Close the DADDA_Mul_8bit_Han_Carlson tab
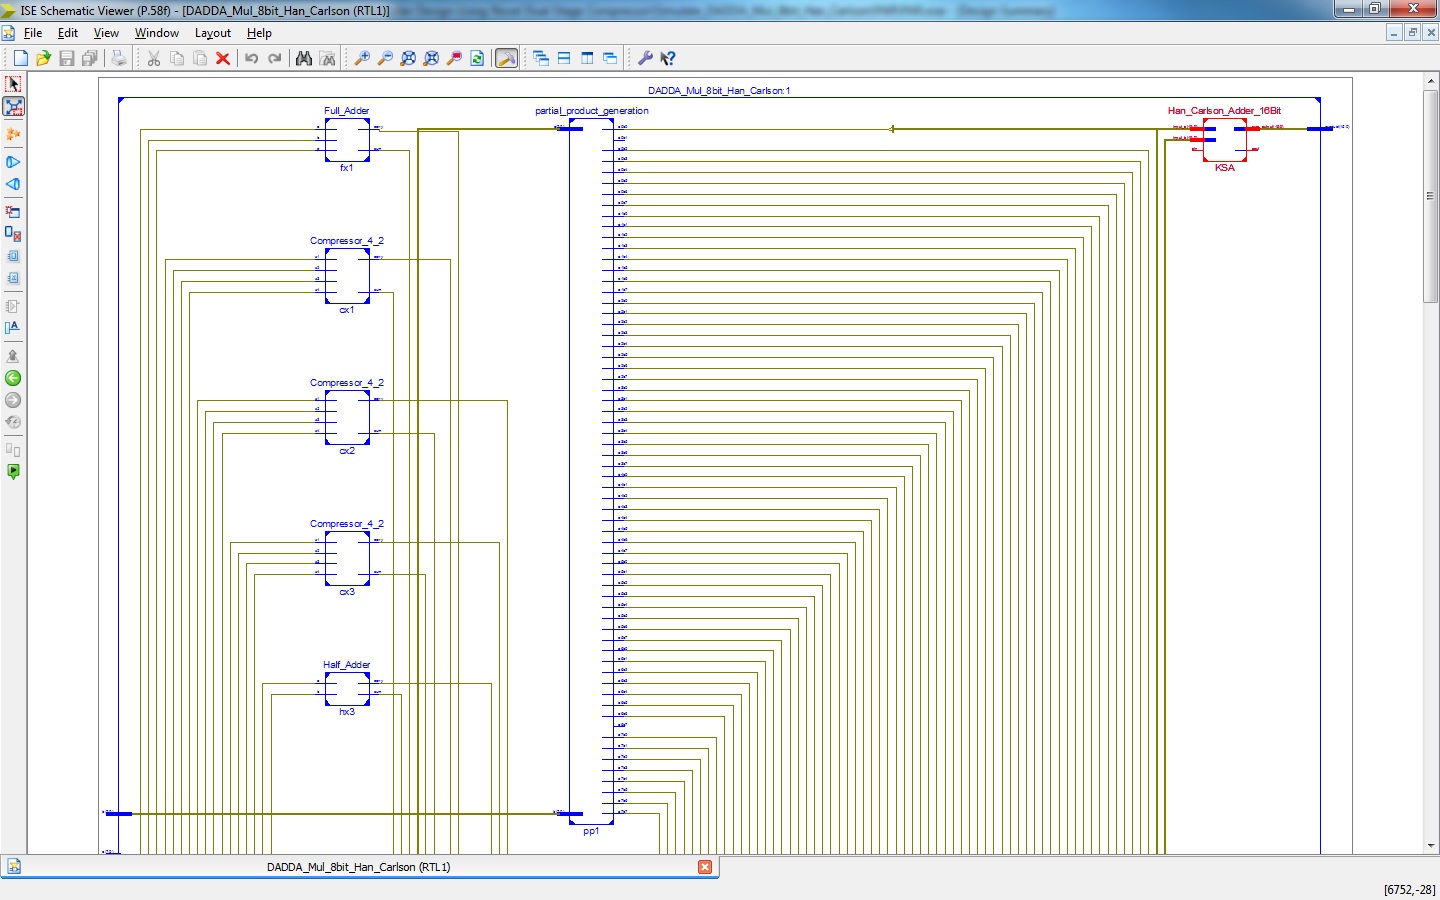 [705, 867]
